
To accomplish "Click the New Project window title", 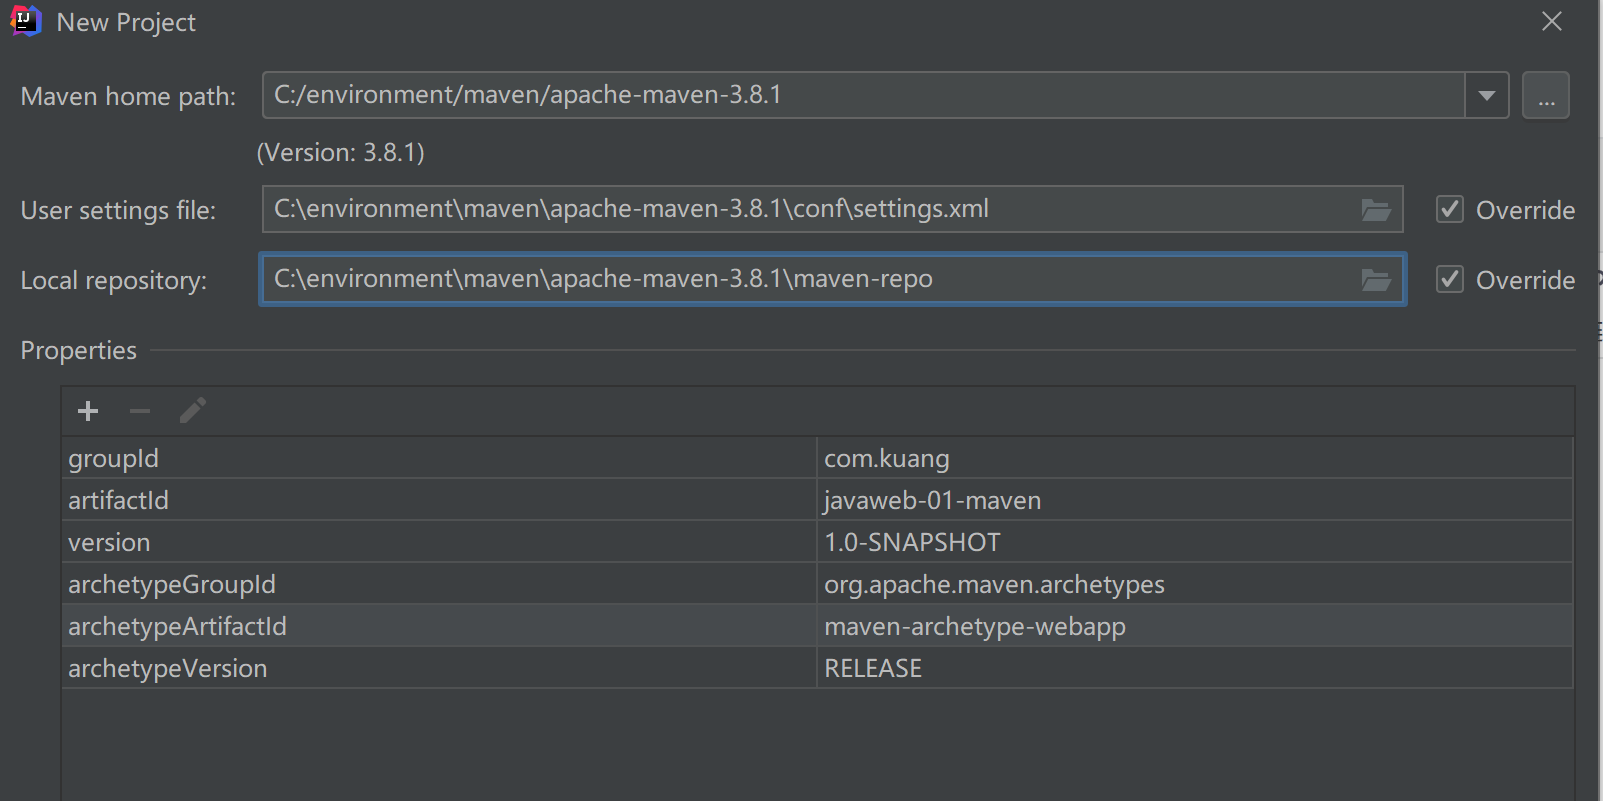I will point(126,22).
